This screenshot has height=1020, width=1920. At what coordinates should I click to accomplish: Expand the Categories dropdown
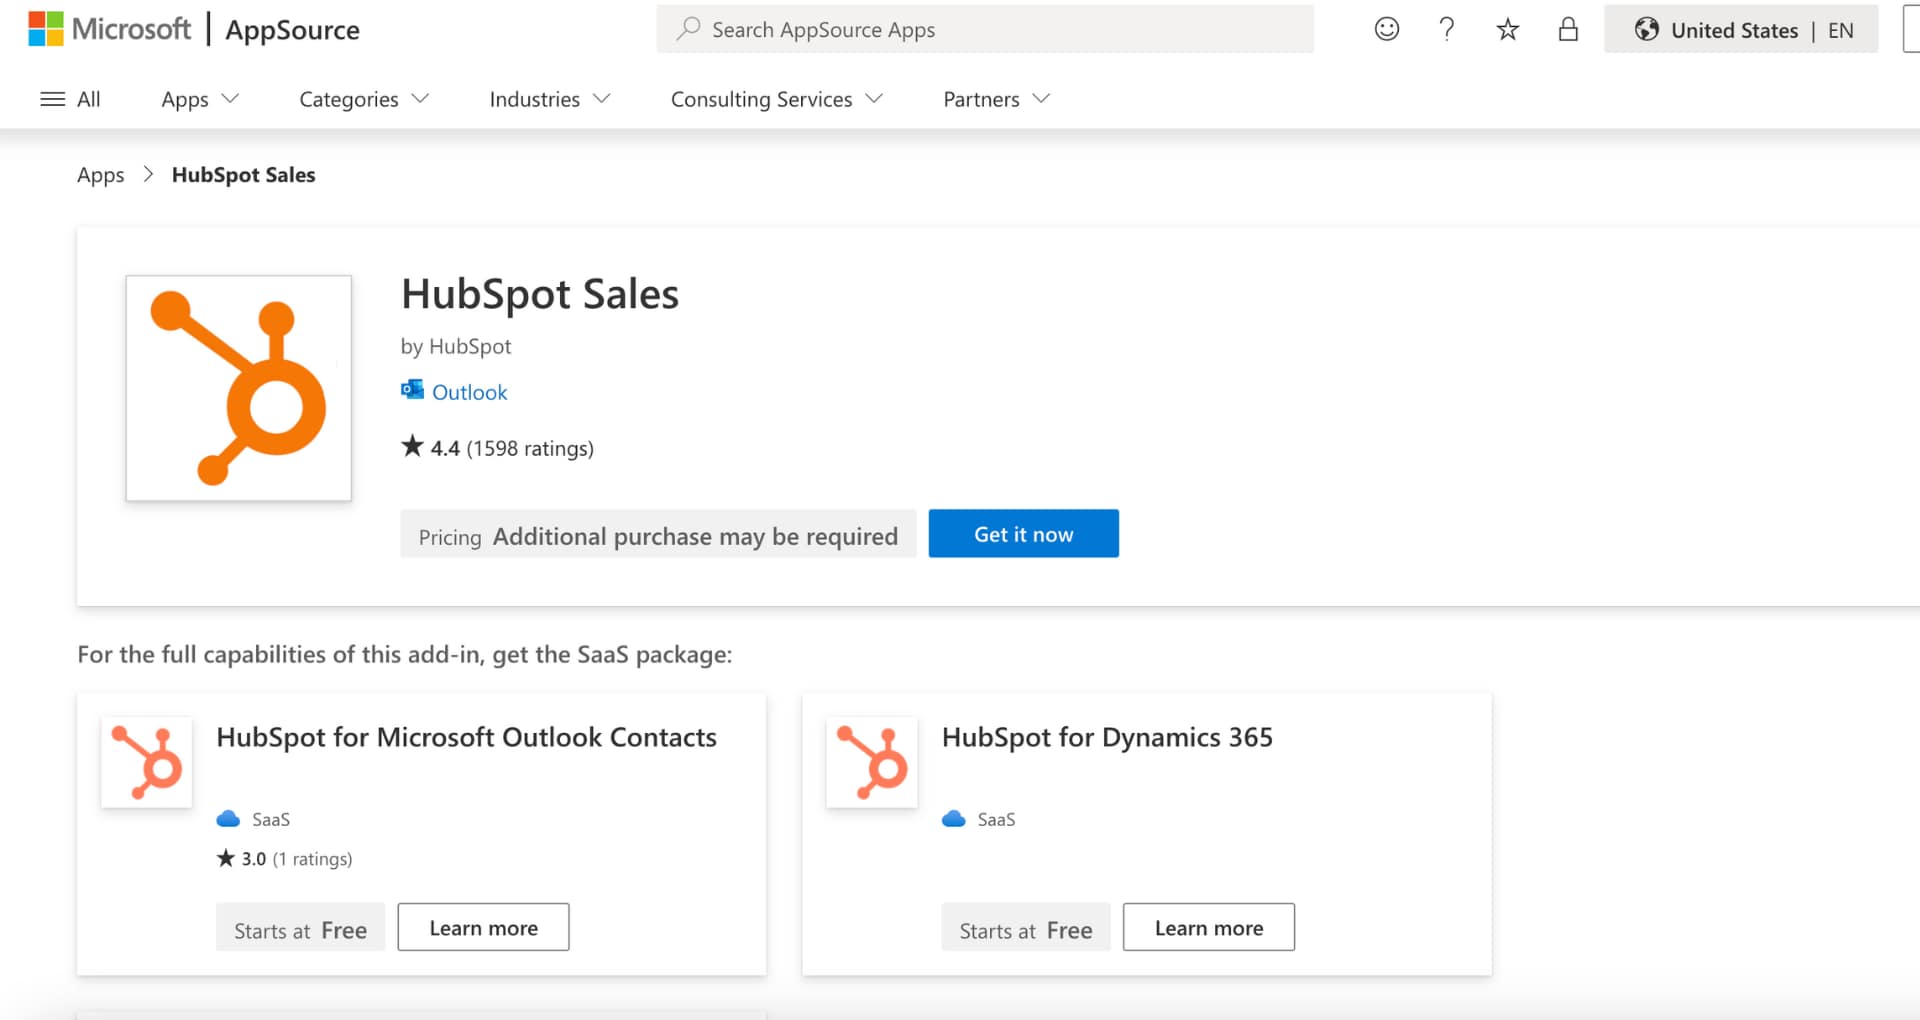[x=362, y=99]
